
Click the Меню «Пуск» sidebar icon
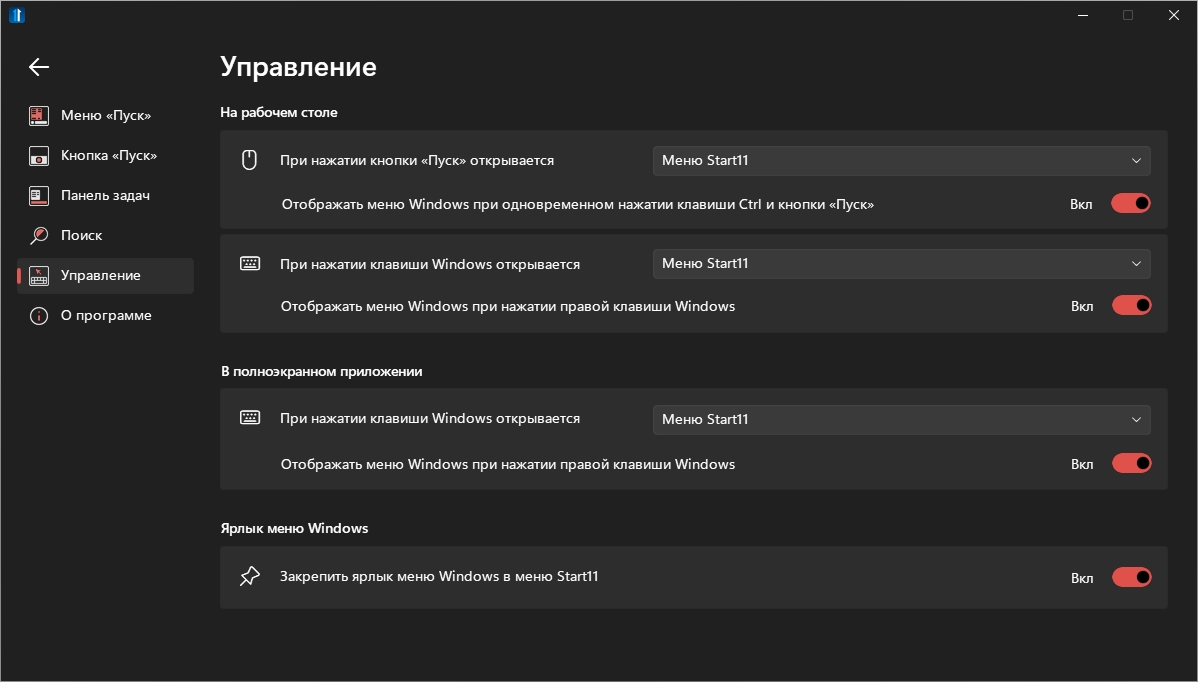[x=39, y=116]
